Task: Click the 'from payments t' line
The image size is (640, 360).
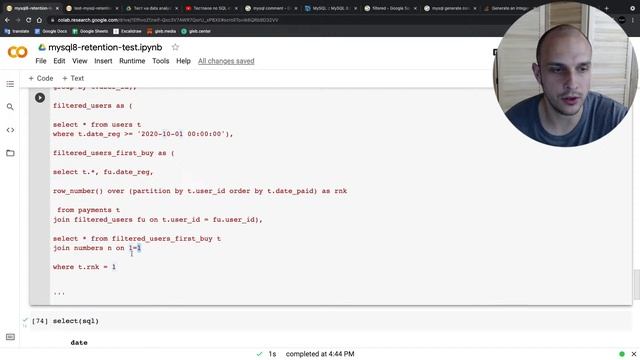Action: [x=88, y=210]
